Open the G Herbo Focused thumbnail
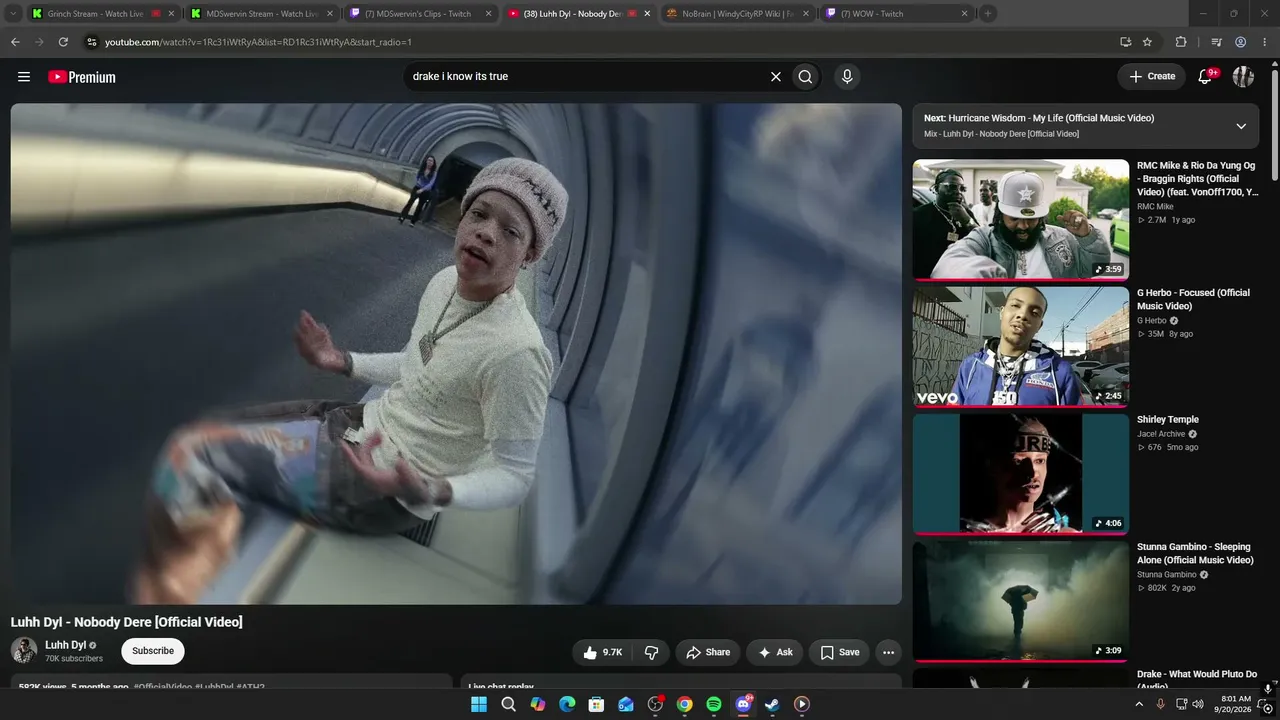Viewport: 1280px width, 720px height. pyautogui.click(x=1020, y=346)
